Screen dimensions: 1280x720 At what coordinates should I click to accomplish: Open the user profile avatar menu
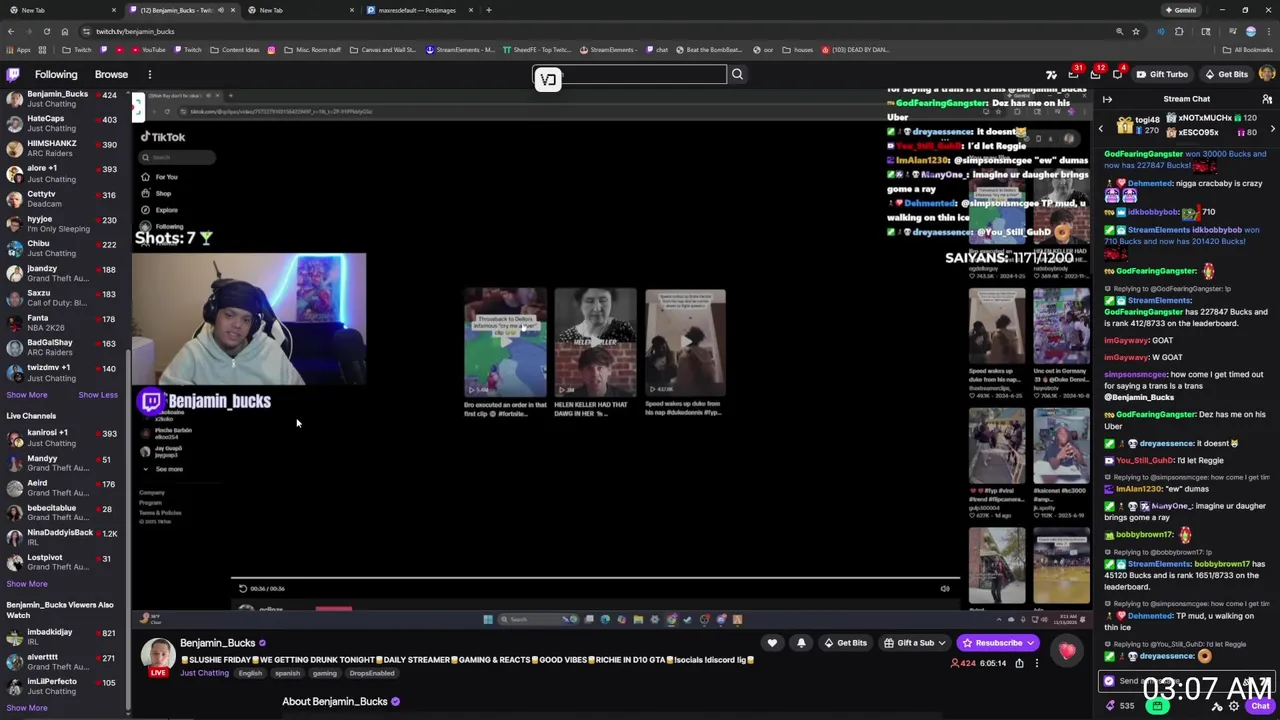[1266, 74]
